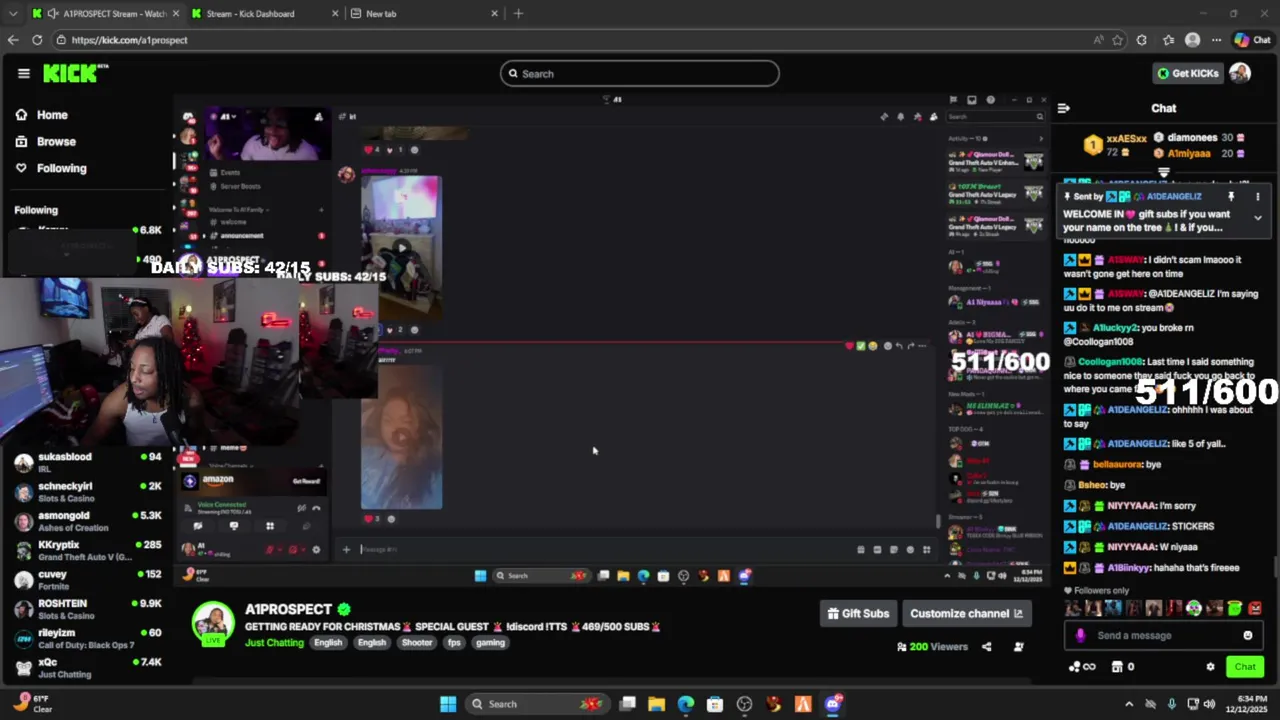
Task: Click the kick.com address bar
Action: point(570,40)
